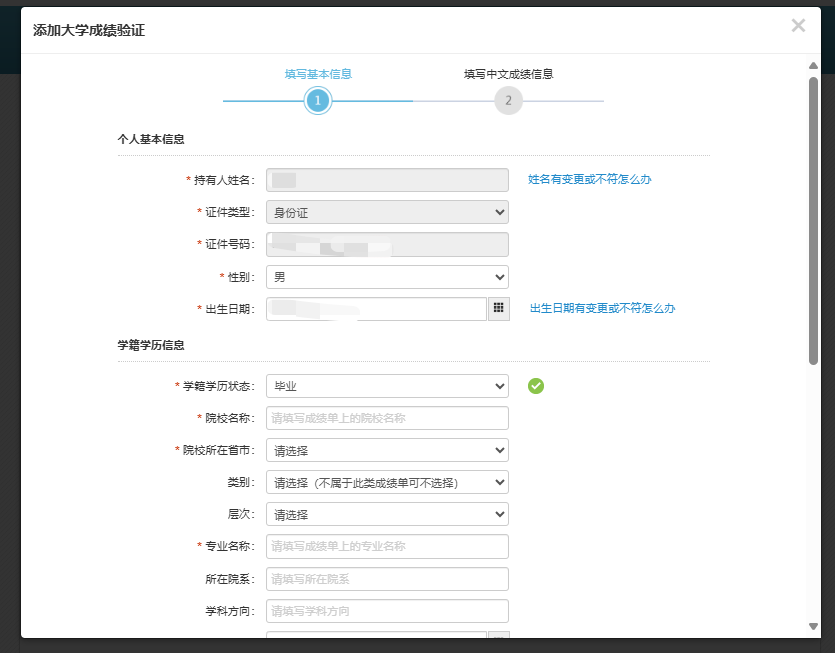835x653 pixels.
Task: Click step 1 circle 填写基本信息
Action: click(x=317, y=101)
